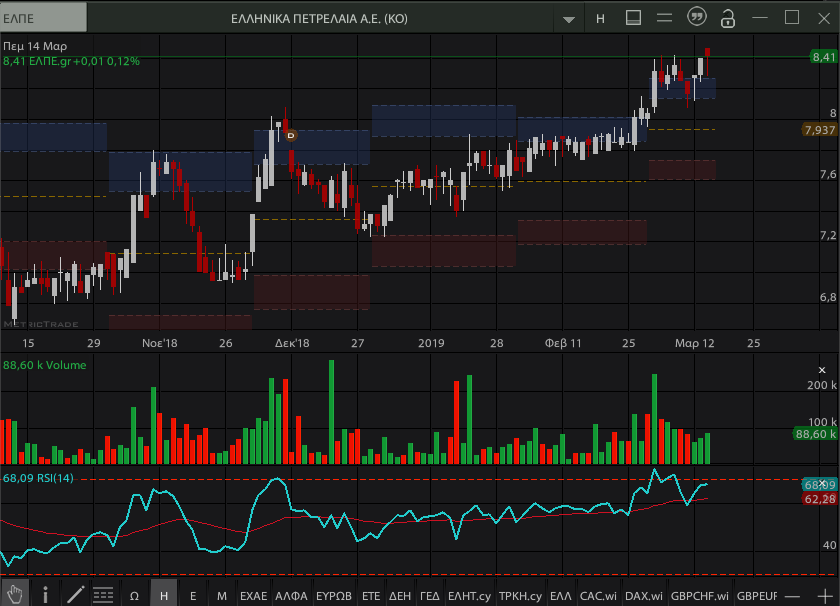Screen dimensions: 840x606
Task: Open the ΓΕΔ symbol tab
Action: pyautogui.click(x=430, y=596)
